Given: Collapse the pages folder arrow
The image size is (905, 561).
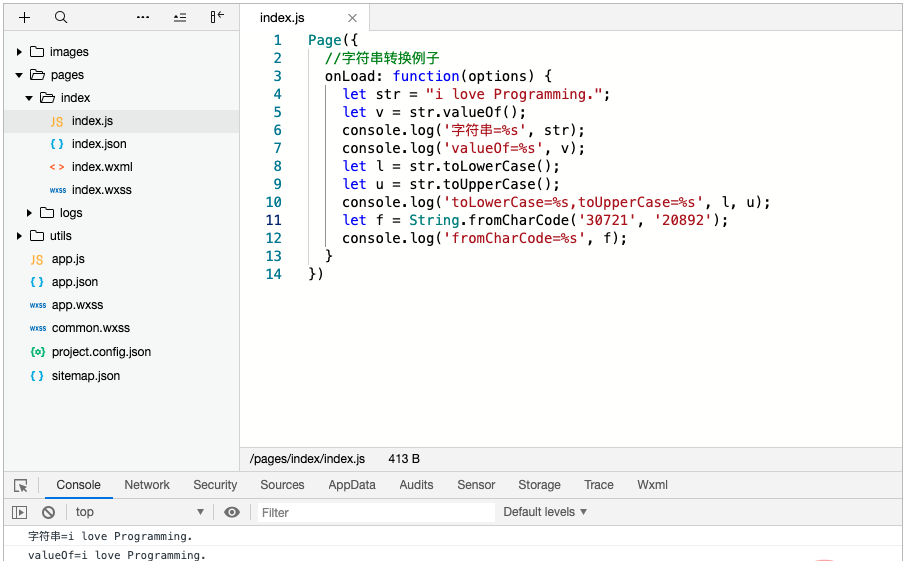Looking at the screenshot, I should 19,75.
